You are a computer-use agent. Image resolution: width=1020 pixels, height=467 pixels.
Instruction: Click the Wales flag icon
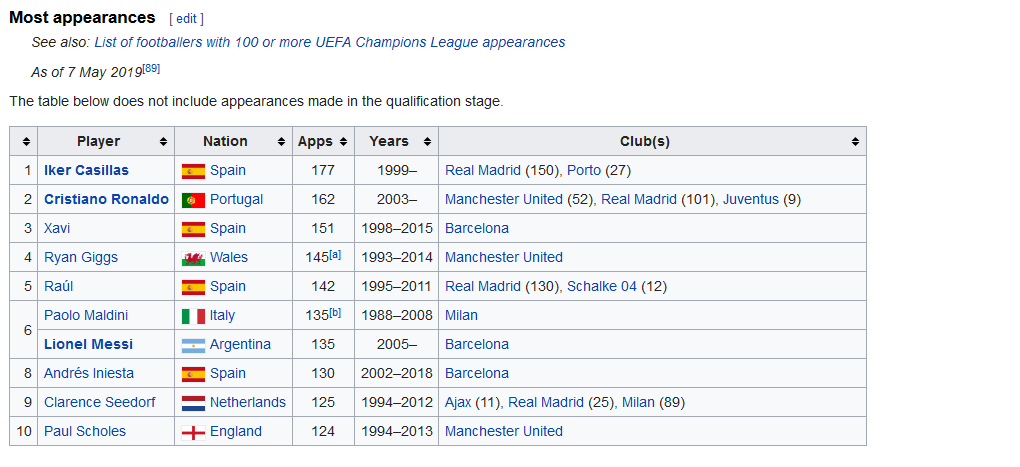[x=193, y=258]
